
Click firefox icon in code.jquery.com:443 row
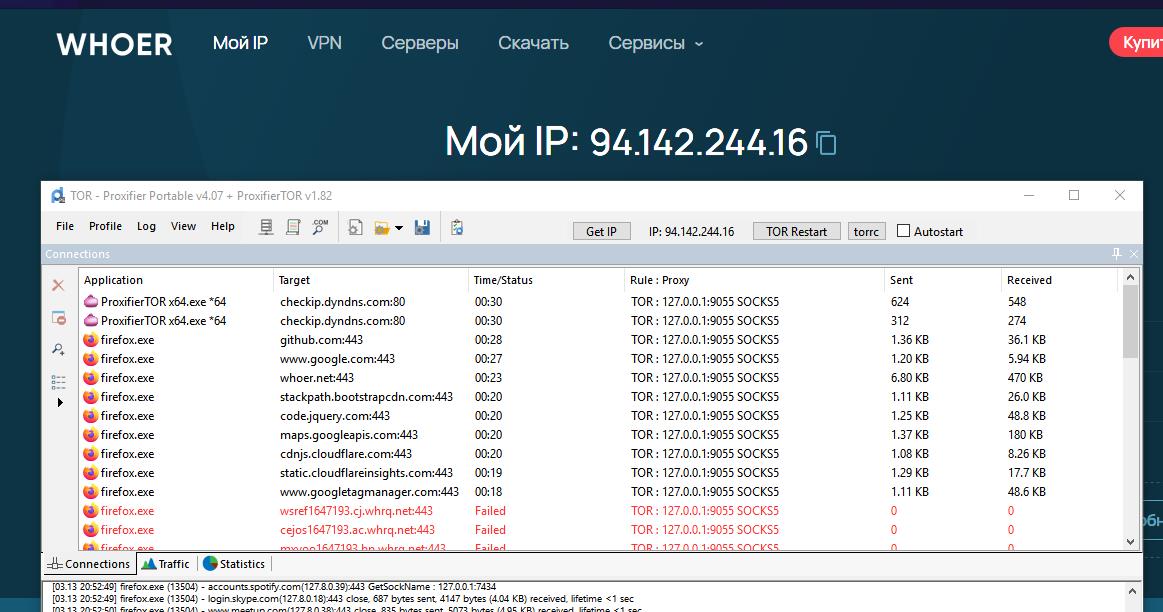pyautogui.click(x=90, y=415)
